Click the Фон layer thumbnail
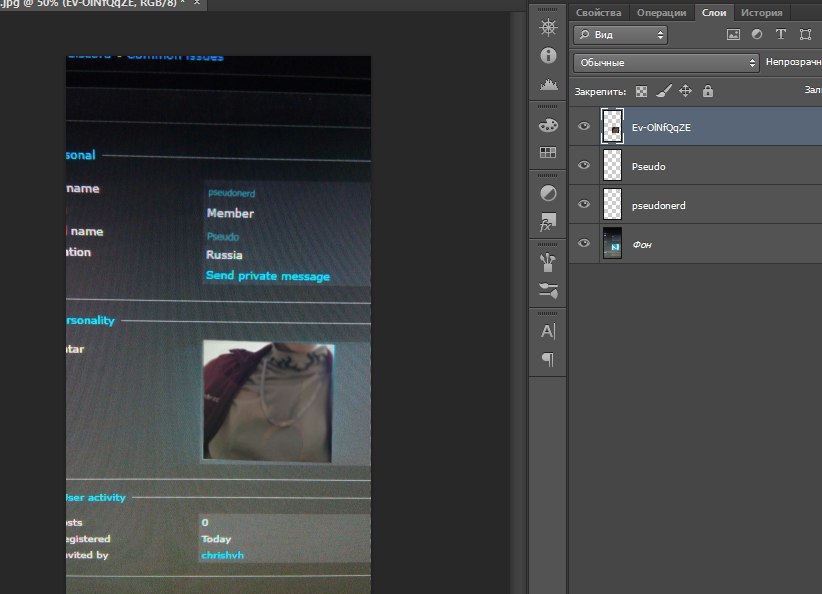The height and width of the screenshot is (594, 822). [612, 244]
